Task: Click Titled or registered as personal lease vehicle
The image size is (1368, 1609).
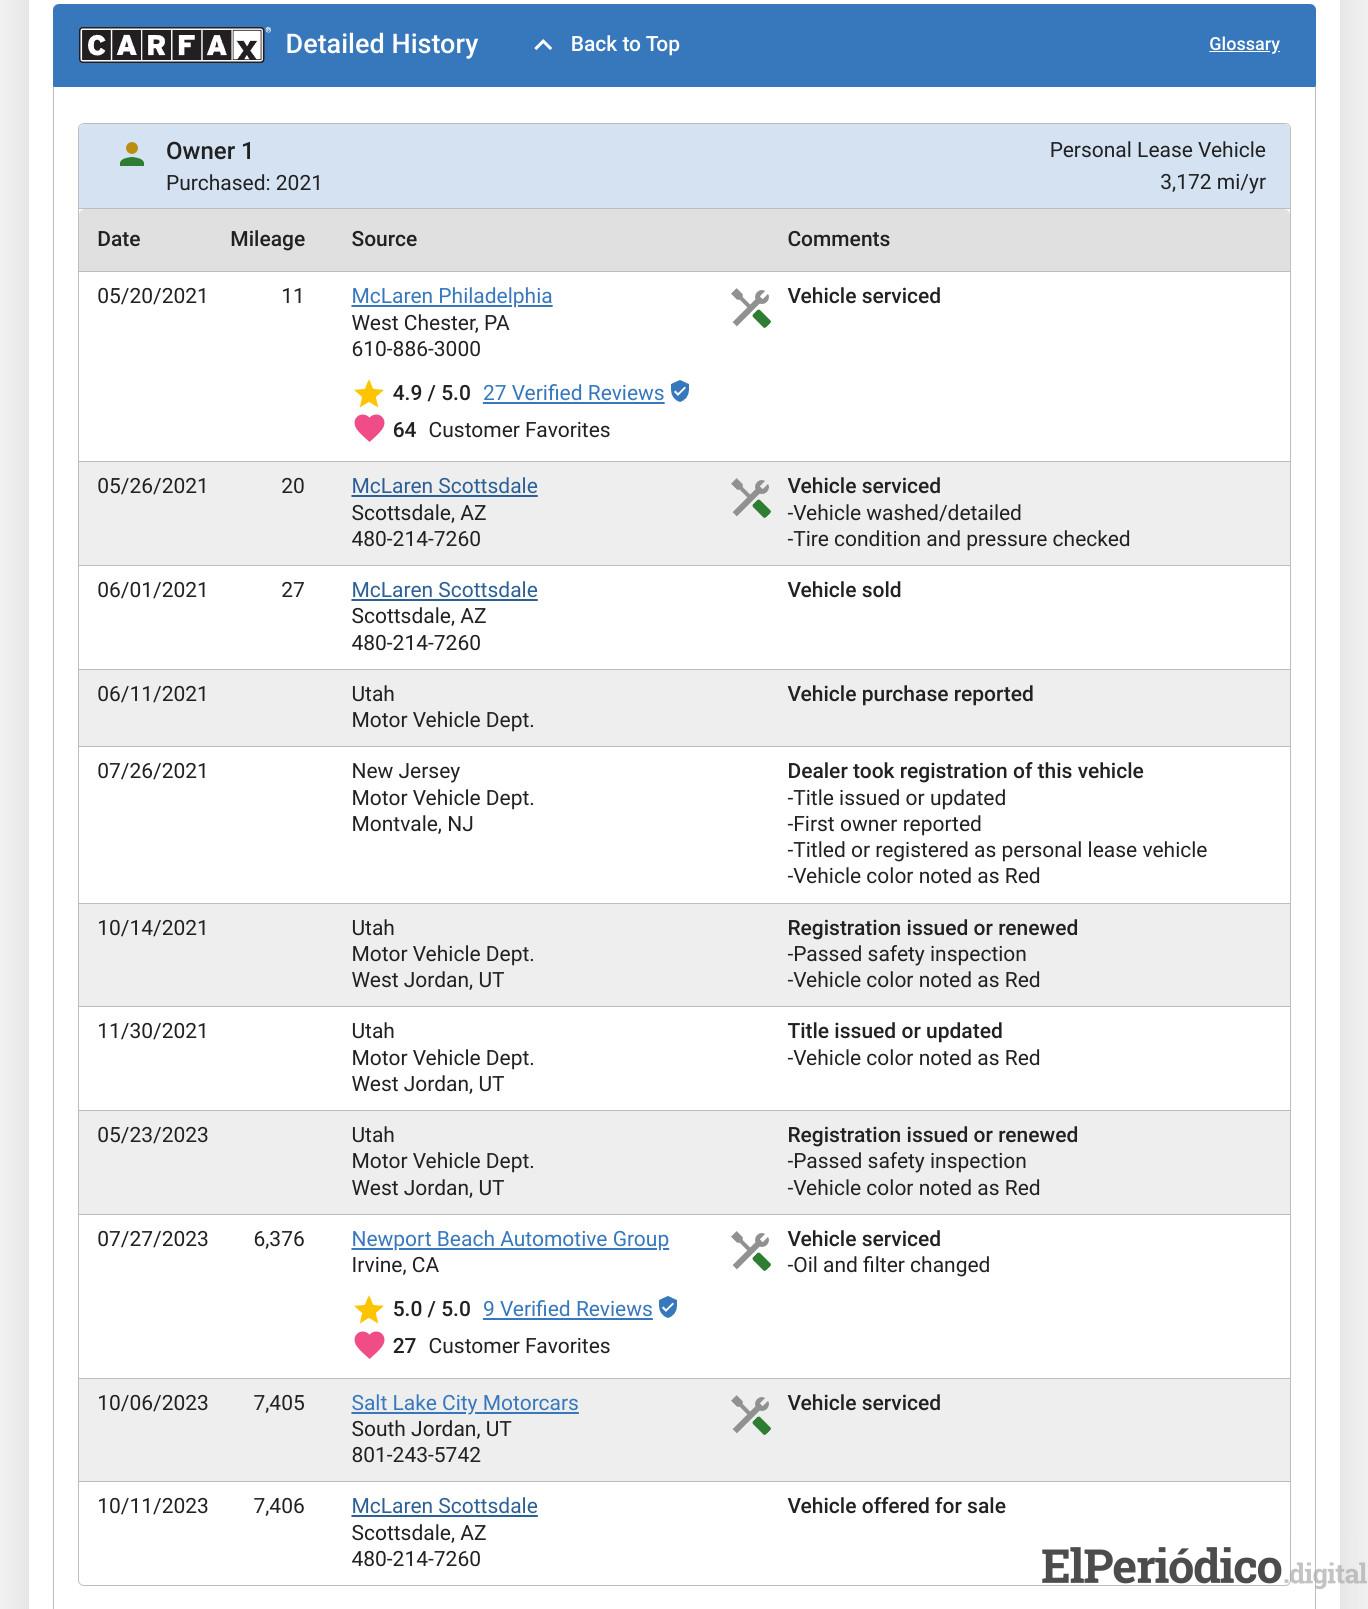Action: click(x=997, y=850)
